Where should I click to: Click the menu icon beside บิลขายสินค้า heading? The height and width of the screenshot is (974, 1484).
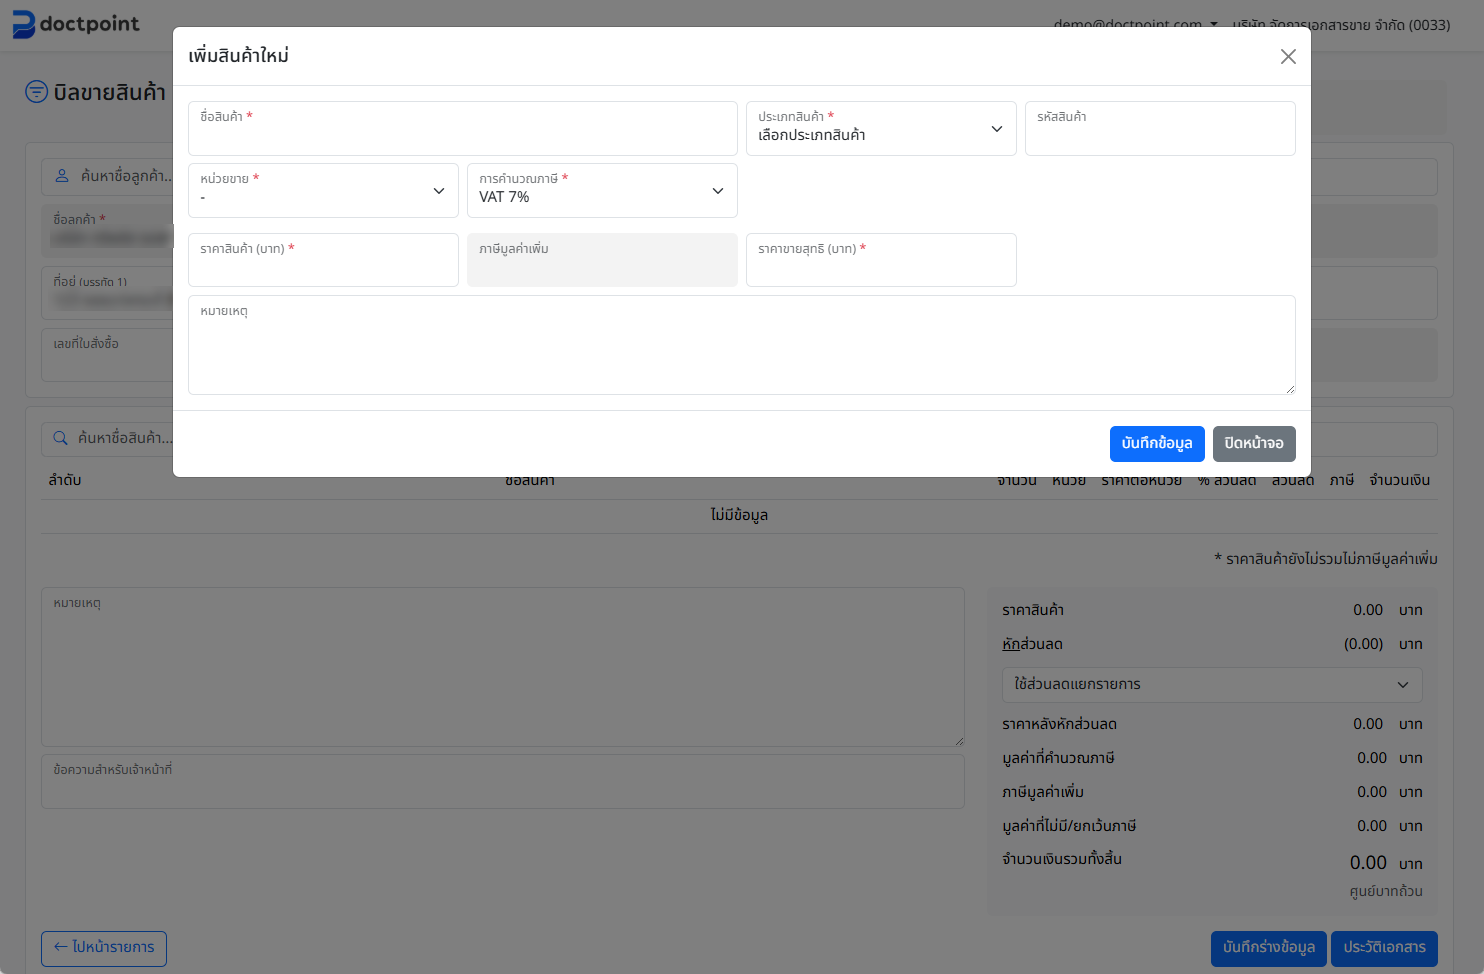point(36,92)
